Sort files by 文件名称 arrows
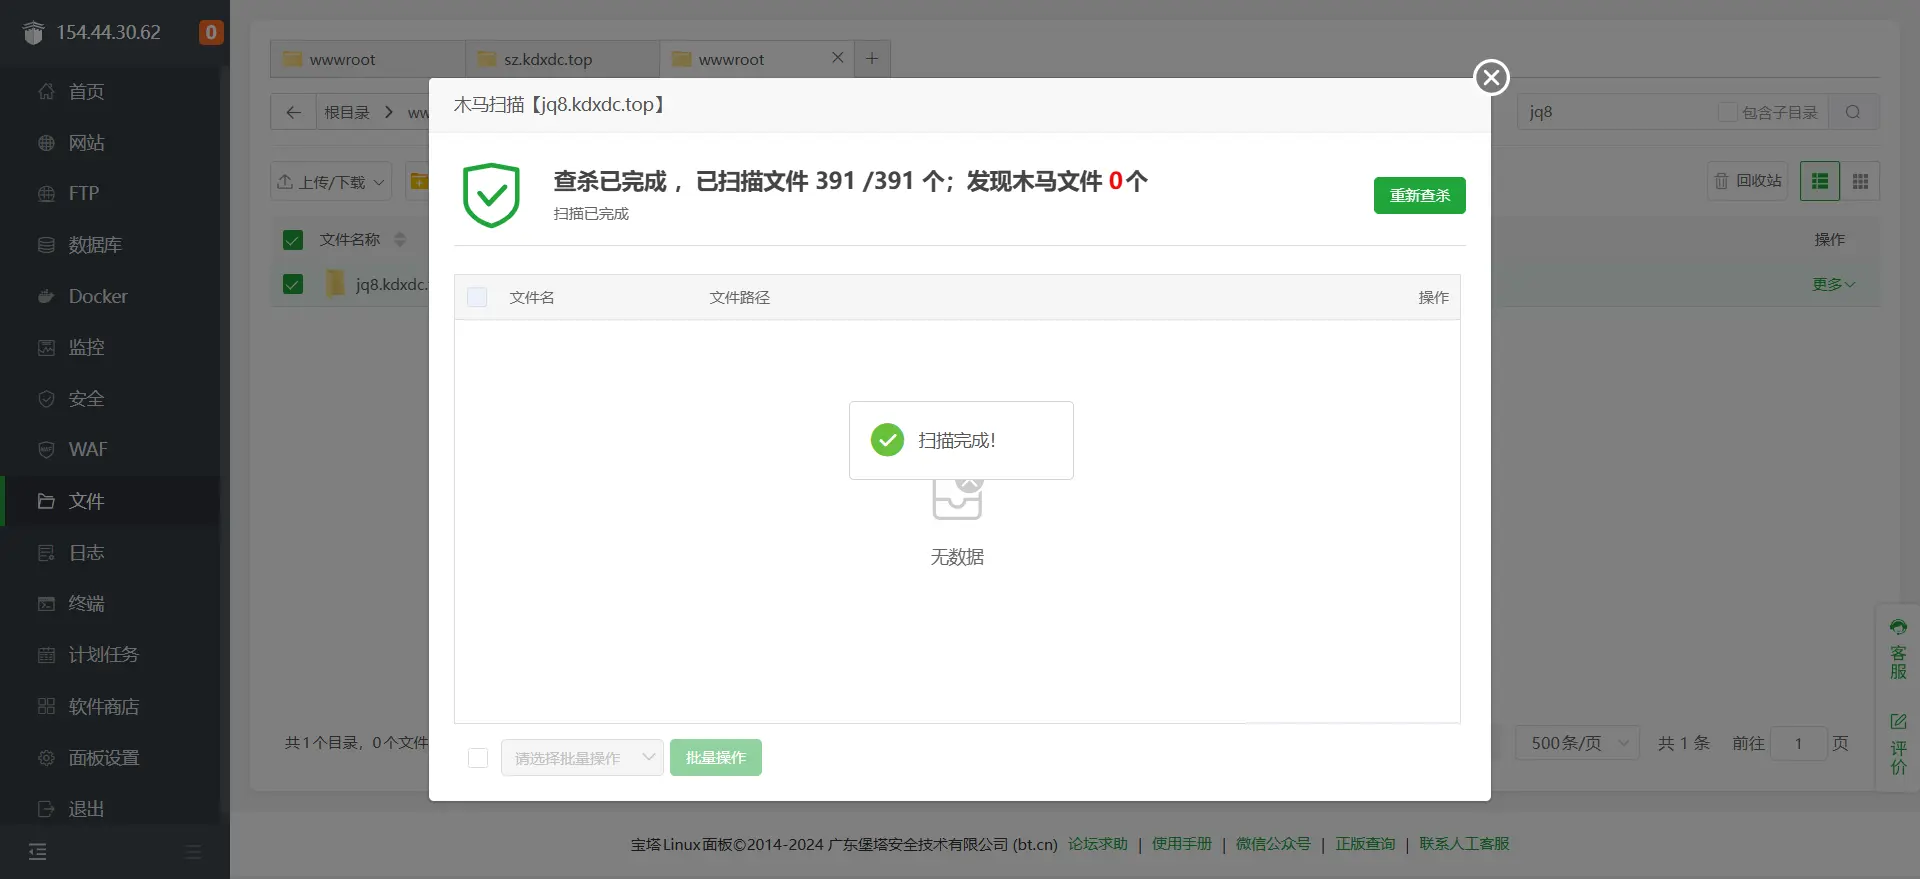1920x879 pixels. point(400,239)
